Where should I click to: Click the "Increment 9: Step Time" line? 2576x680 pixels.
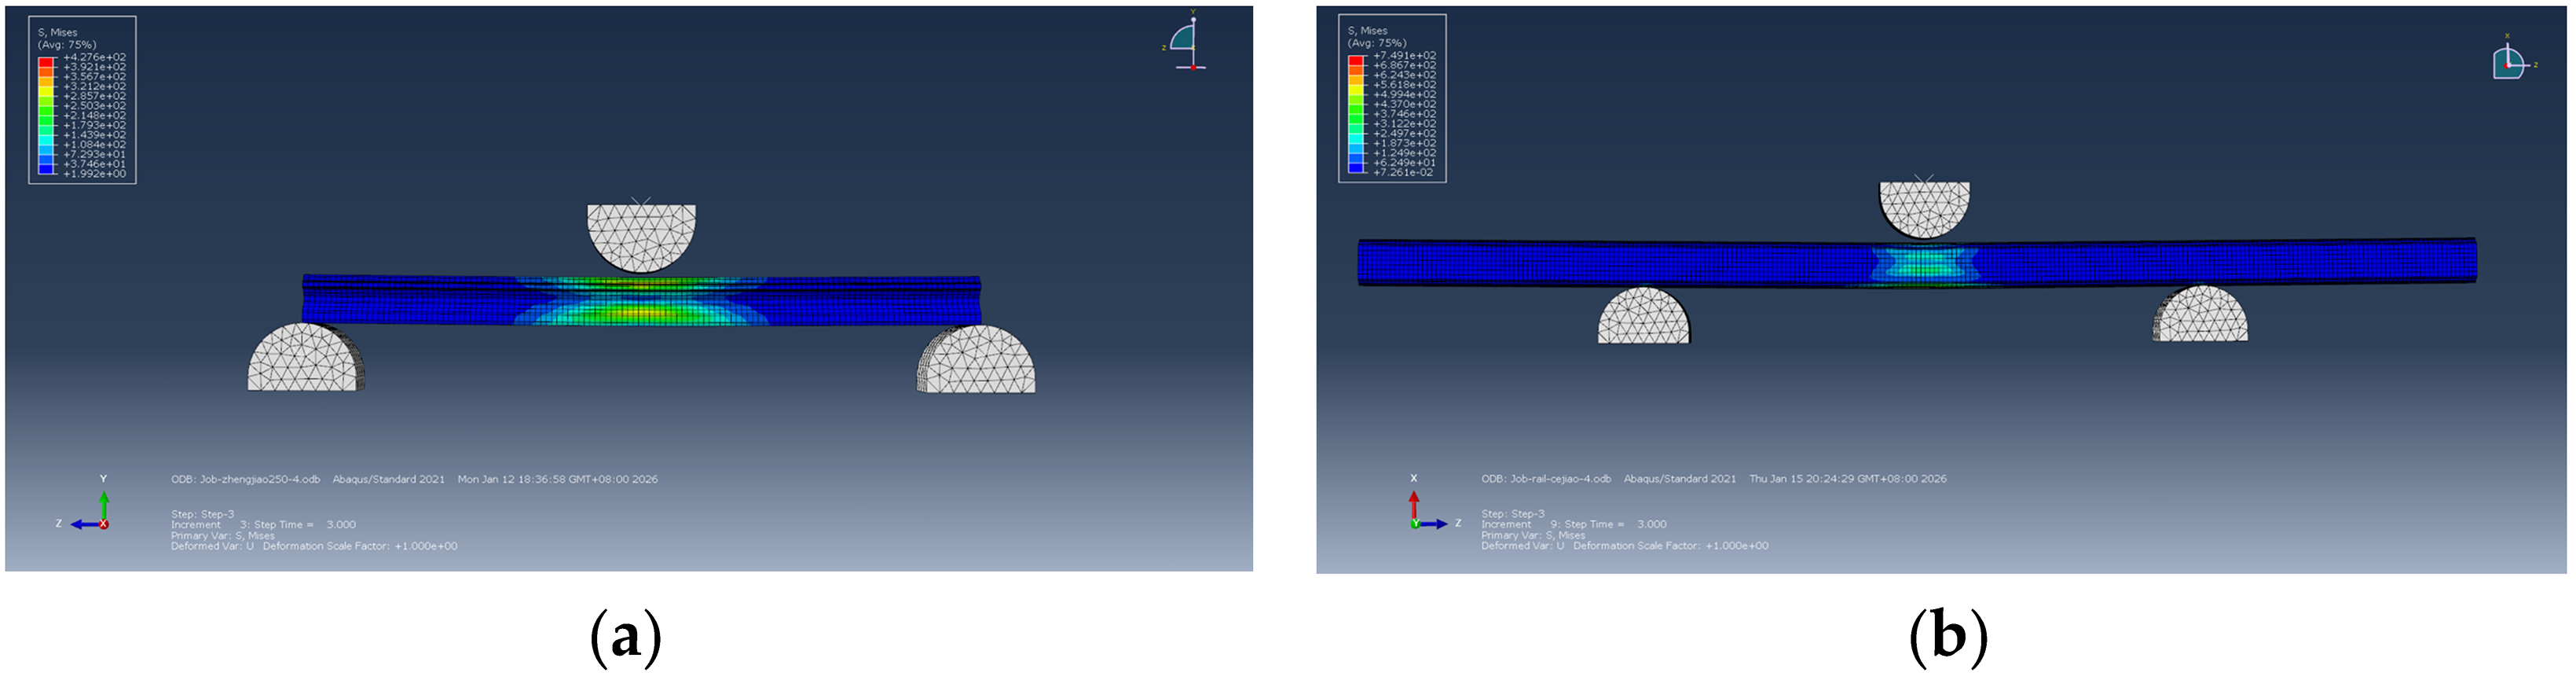[1574, 524]
